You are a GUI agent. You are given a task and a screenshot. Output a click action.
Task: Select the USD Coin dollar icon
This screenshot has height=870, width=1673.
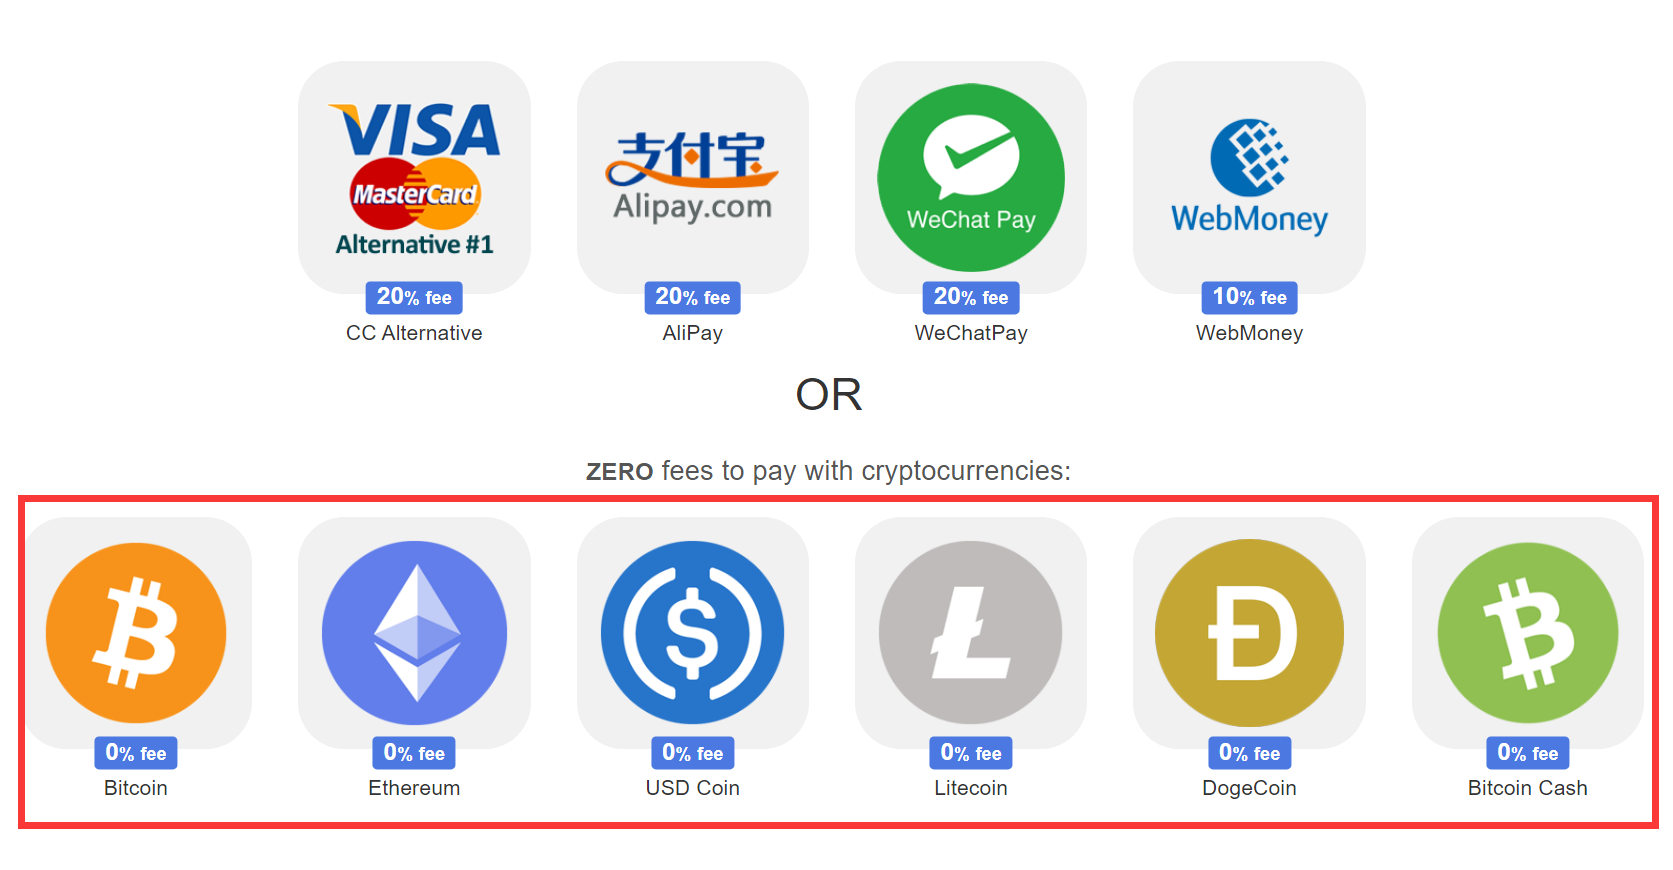coord(692,633)
